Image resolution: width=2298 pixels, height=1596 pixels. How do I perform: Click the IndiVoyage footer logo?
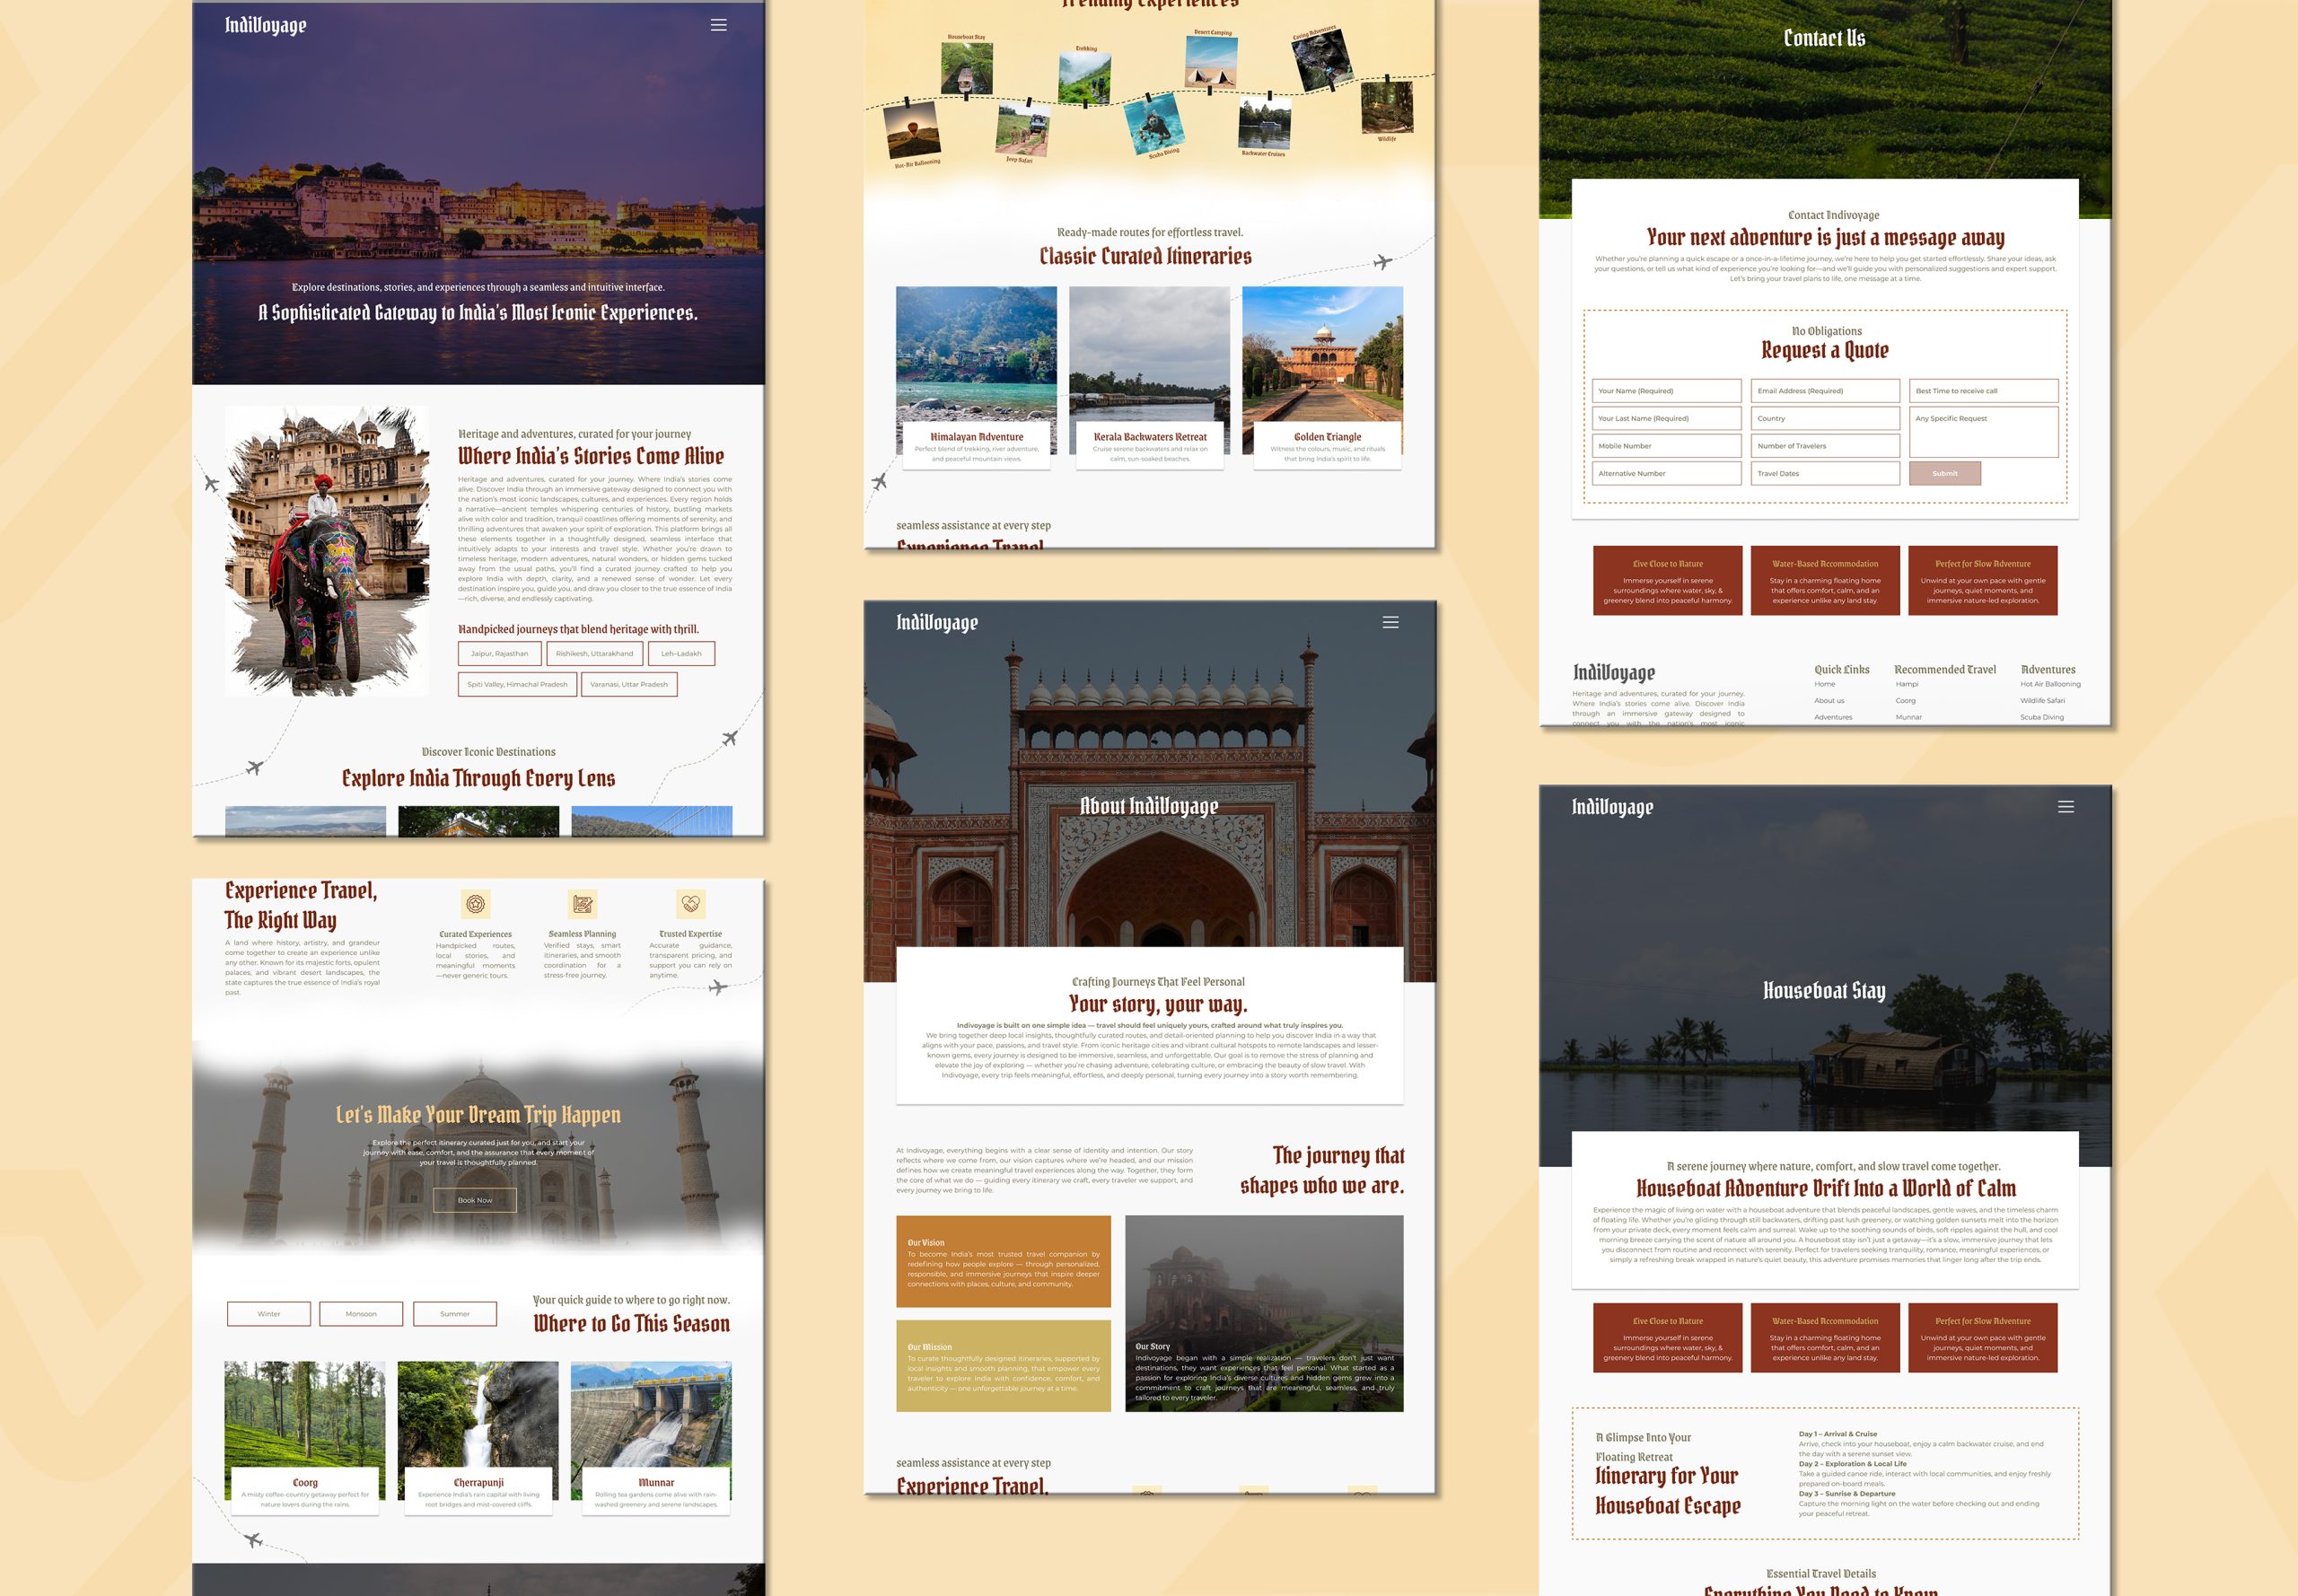(x=1613, y=672)
